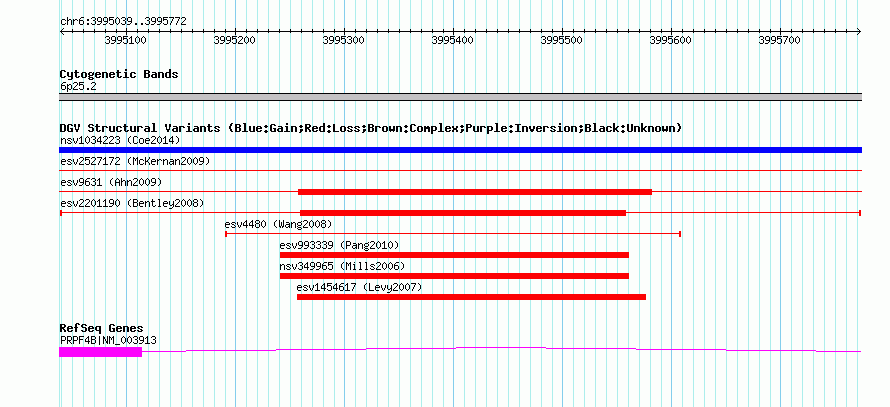Select the esv1454617 (Levy2007) label
Viewport: 890px width, 407px height.
tap(359, 287)
